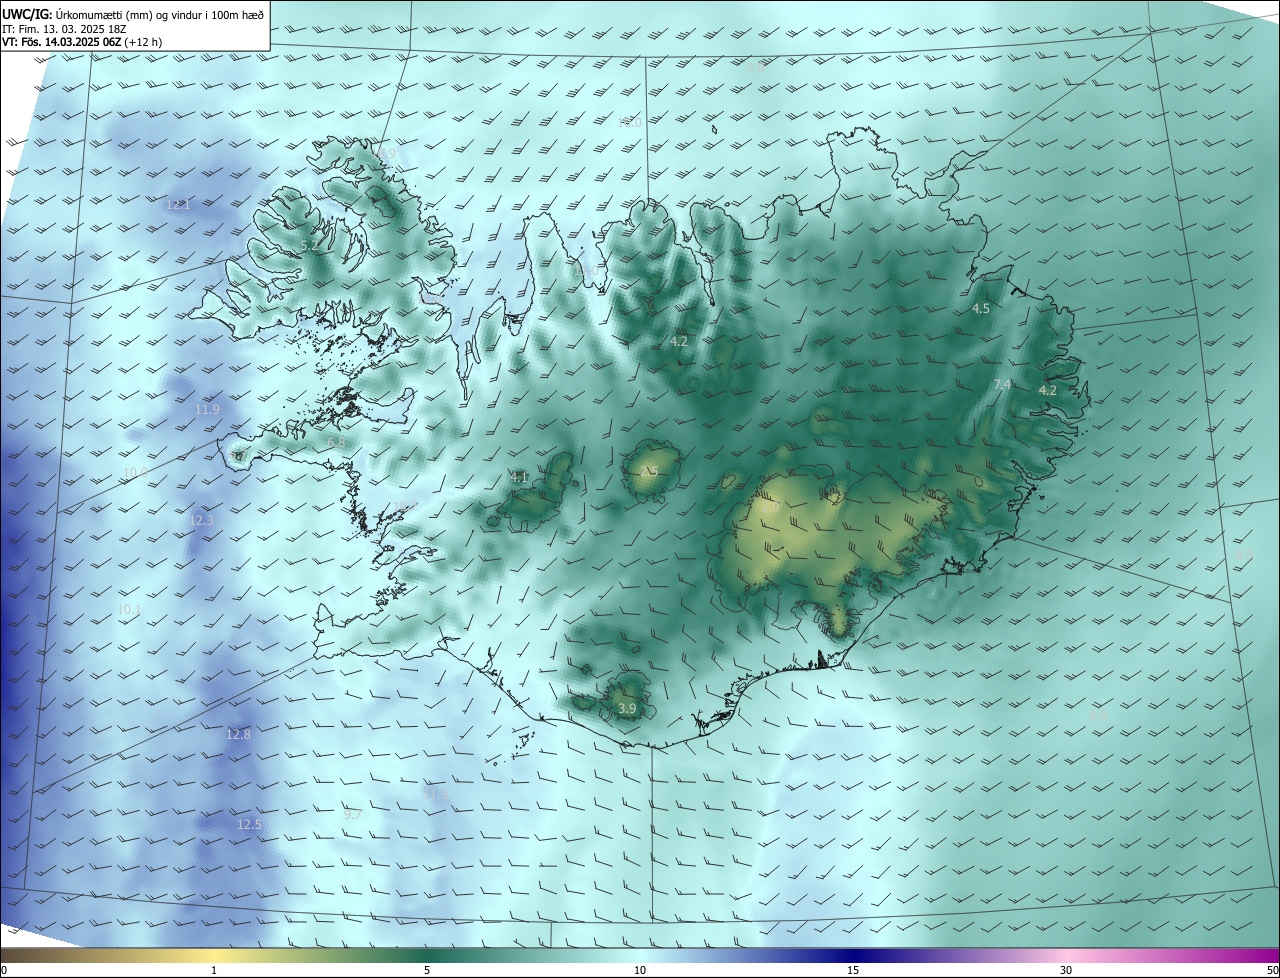Click the 6.8 value label on the map
This screenshot has height=978, width=1280.
[336, 442]
